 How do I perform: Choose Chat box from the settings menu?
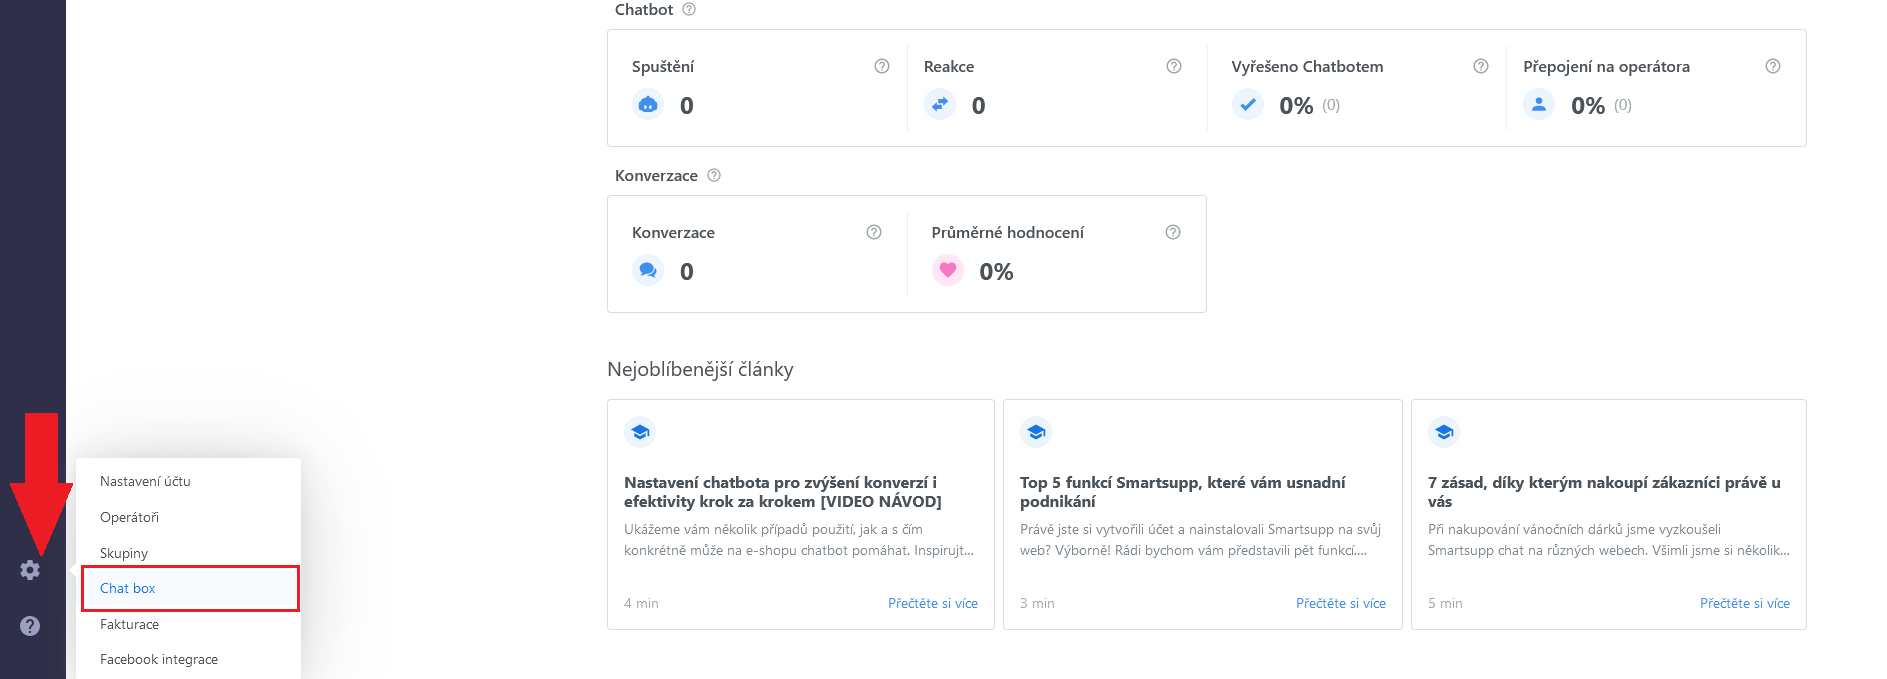tap(128, 588)
